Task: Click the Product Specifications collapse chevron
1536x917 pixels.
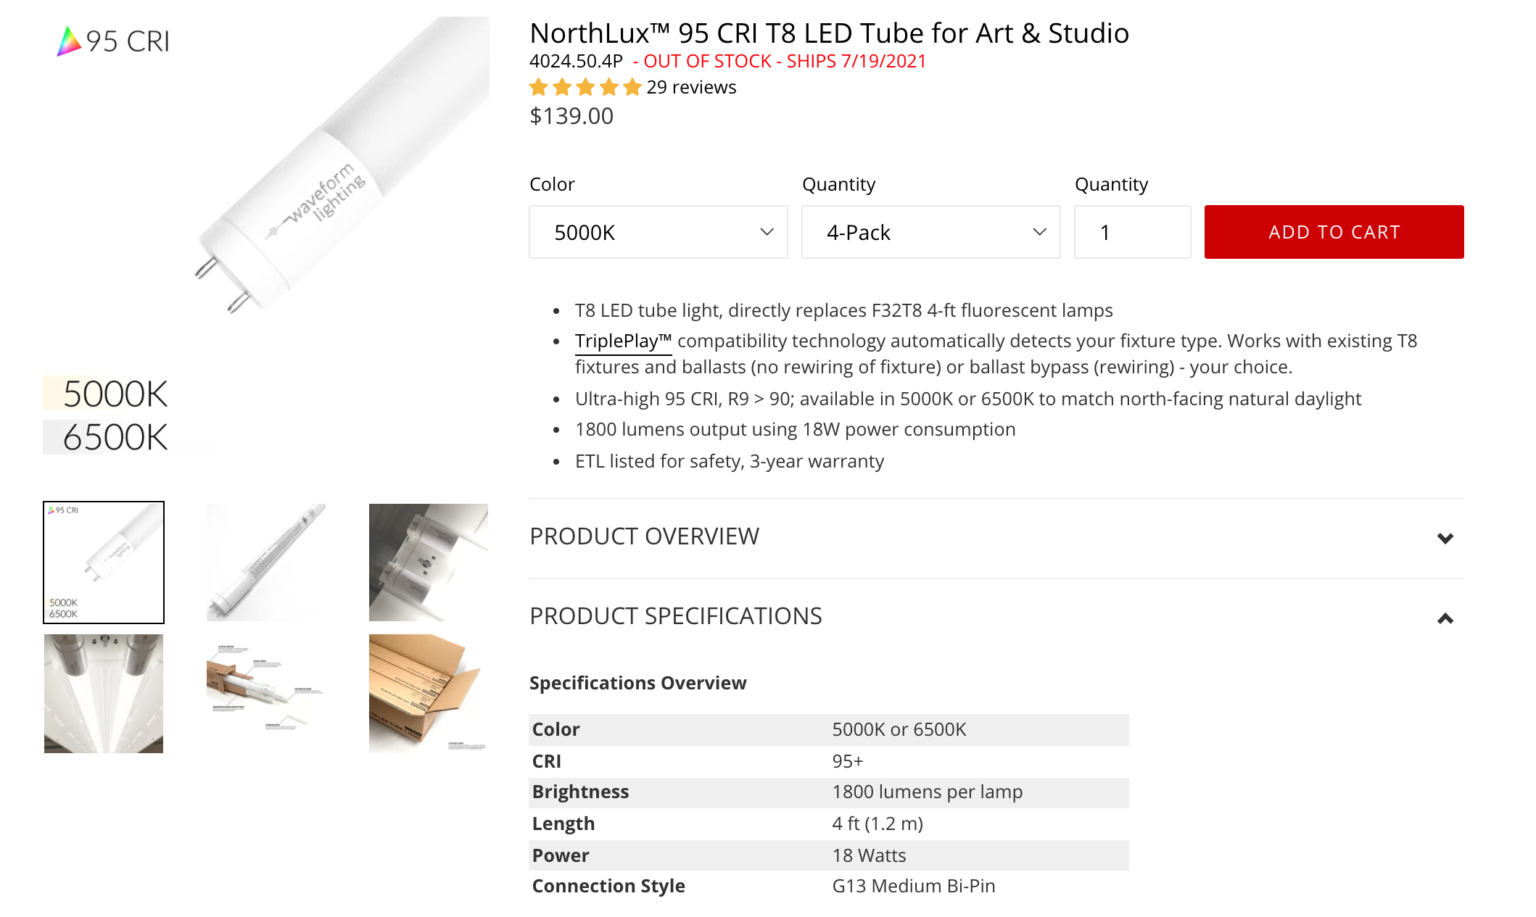Action: 1445,618
